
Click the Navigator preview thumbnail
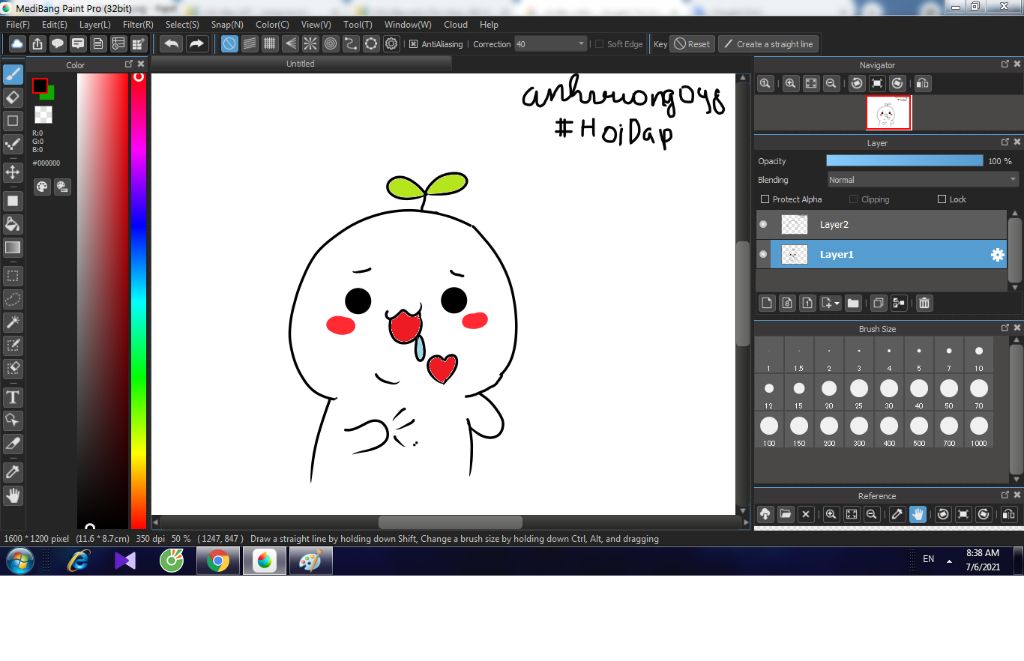(x=888, y=112)
